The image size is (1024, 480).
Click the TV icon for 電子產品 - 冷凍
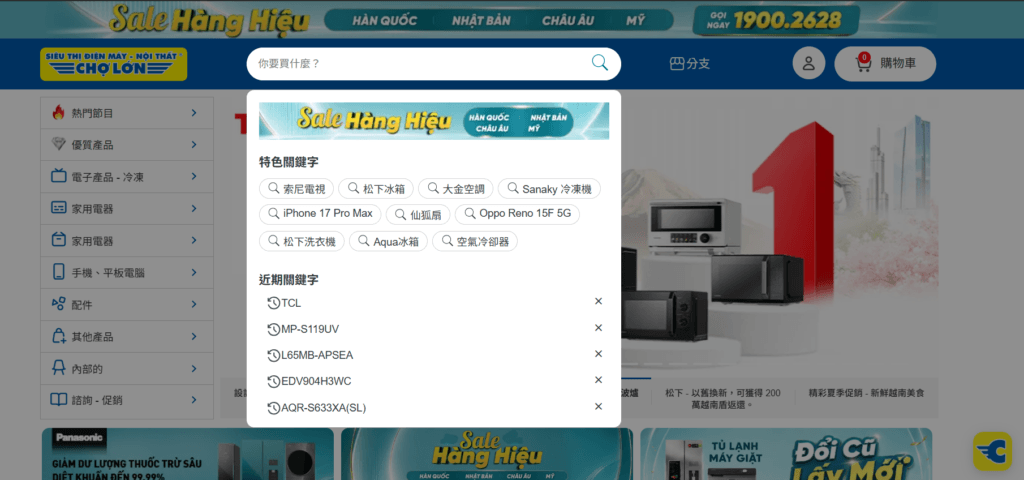(x=59, y=176)
